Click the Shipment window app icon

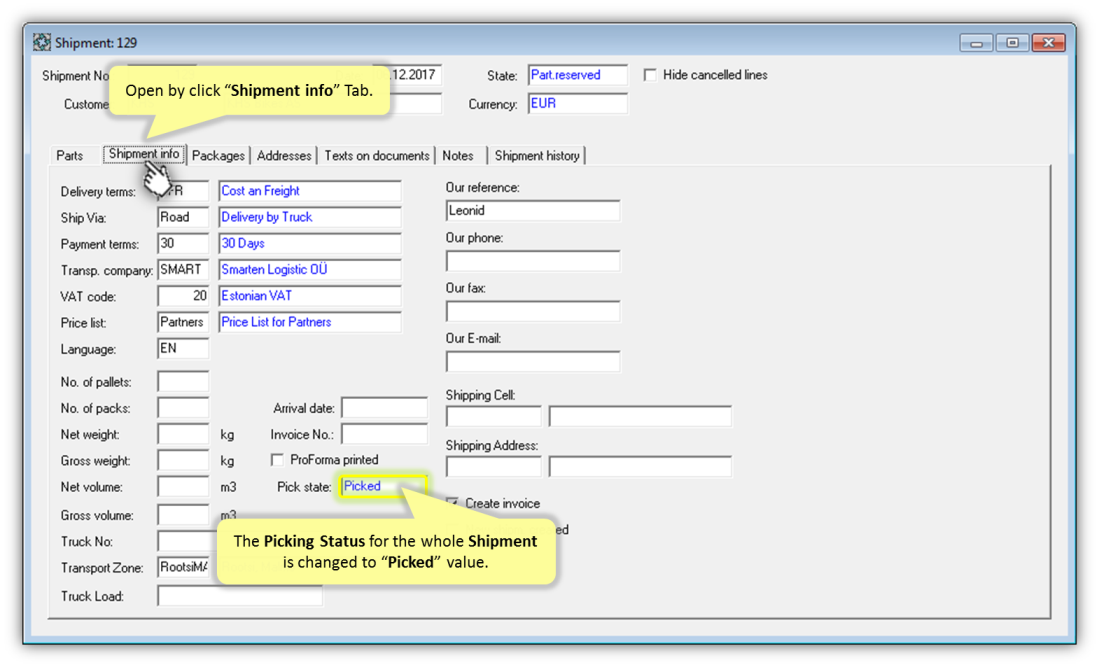point(42,42)
